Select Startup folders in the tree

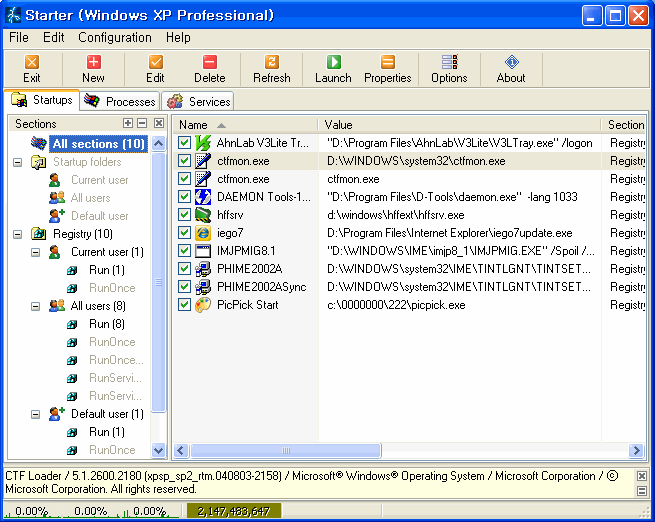(87, 162)
